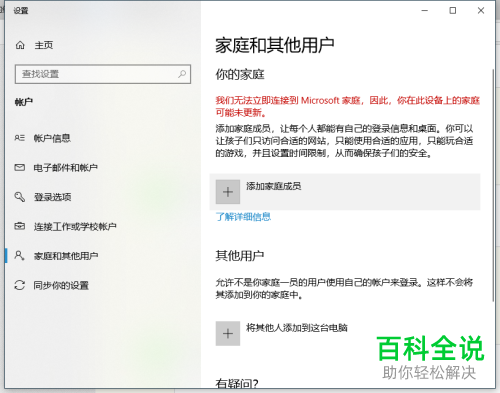Go to 登录选项 page
This screenshot has width=500, height=393.
coord(52,197)
